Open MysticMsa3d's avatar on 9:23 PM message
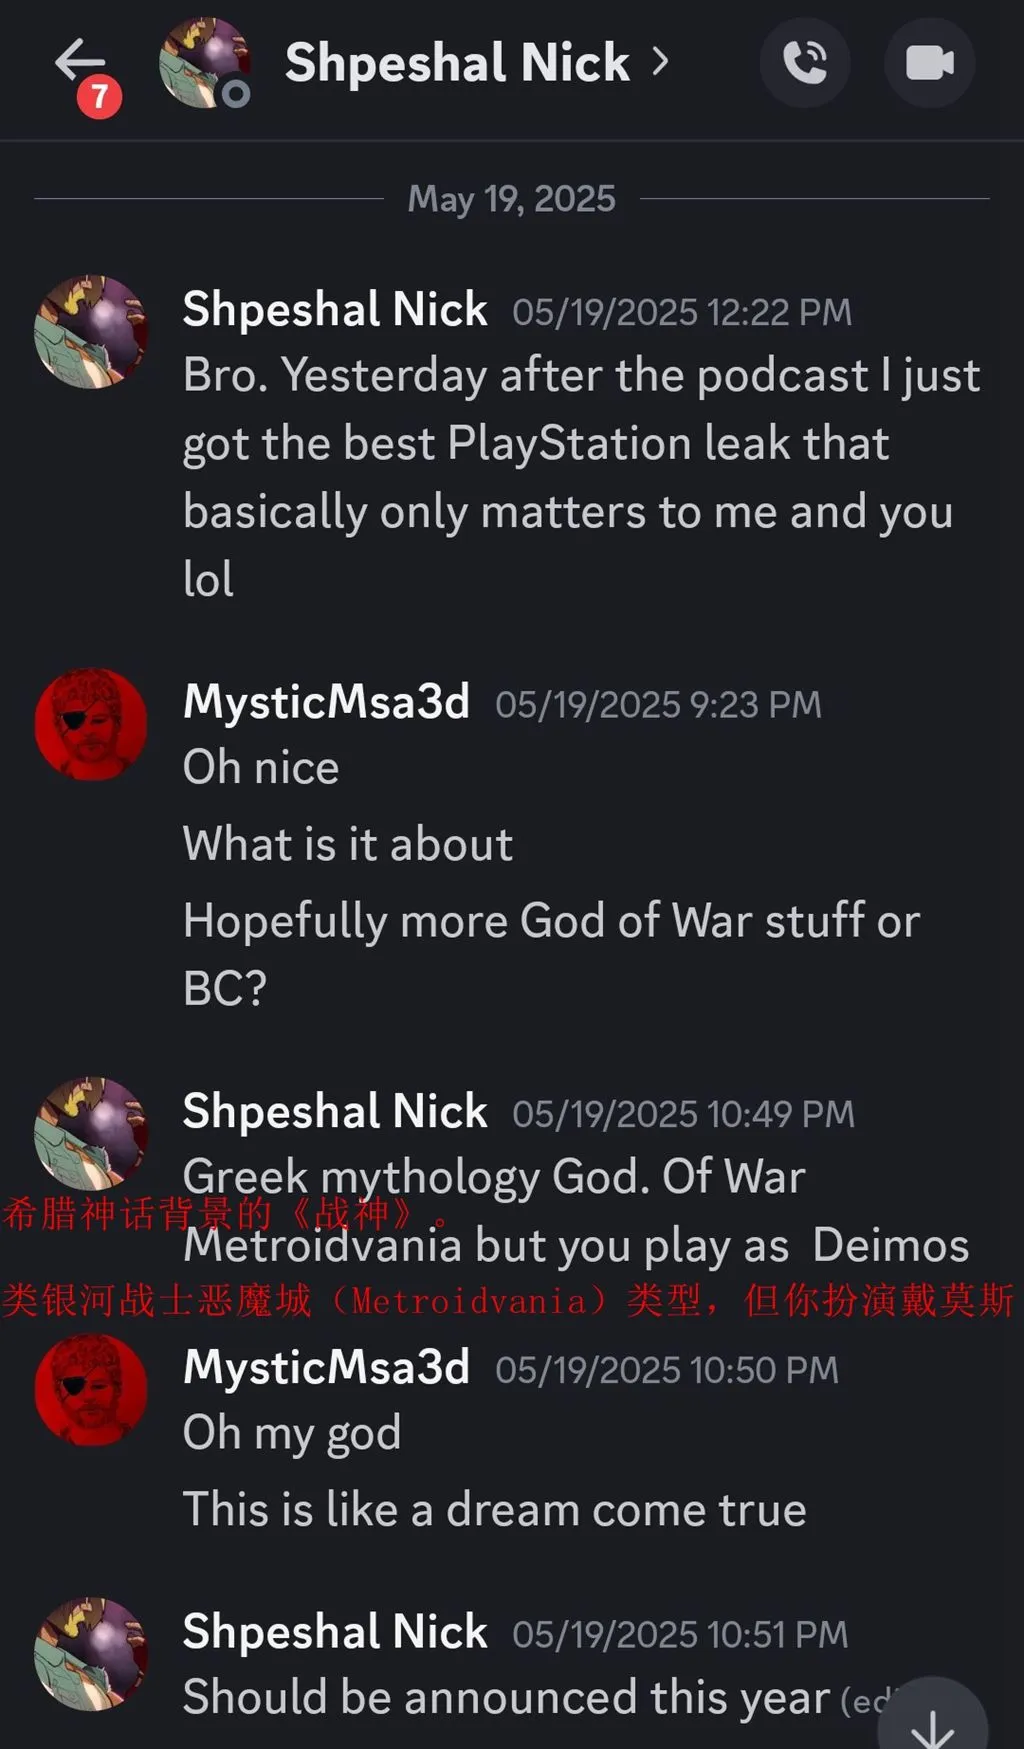Viewport: 1024px width, 1749px height. tap(91, 724)
